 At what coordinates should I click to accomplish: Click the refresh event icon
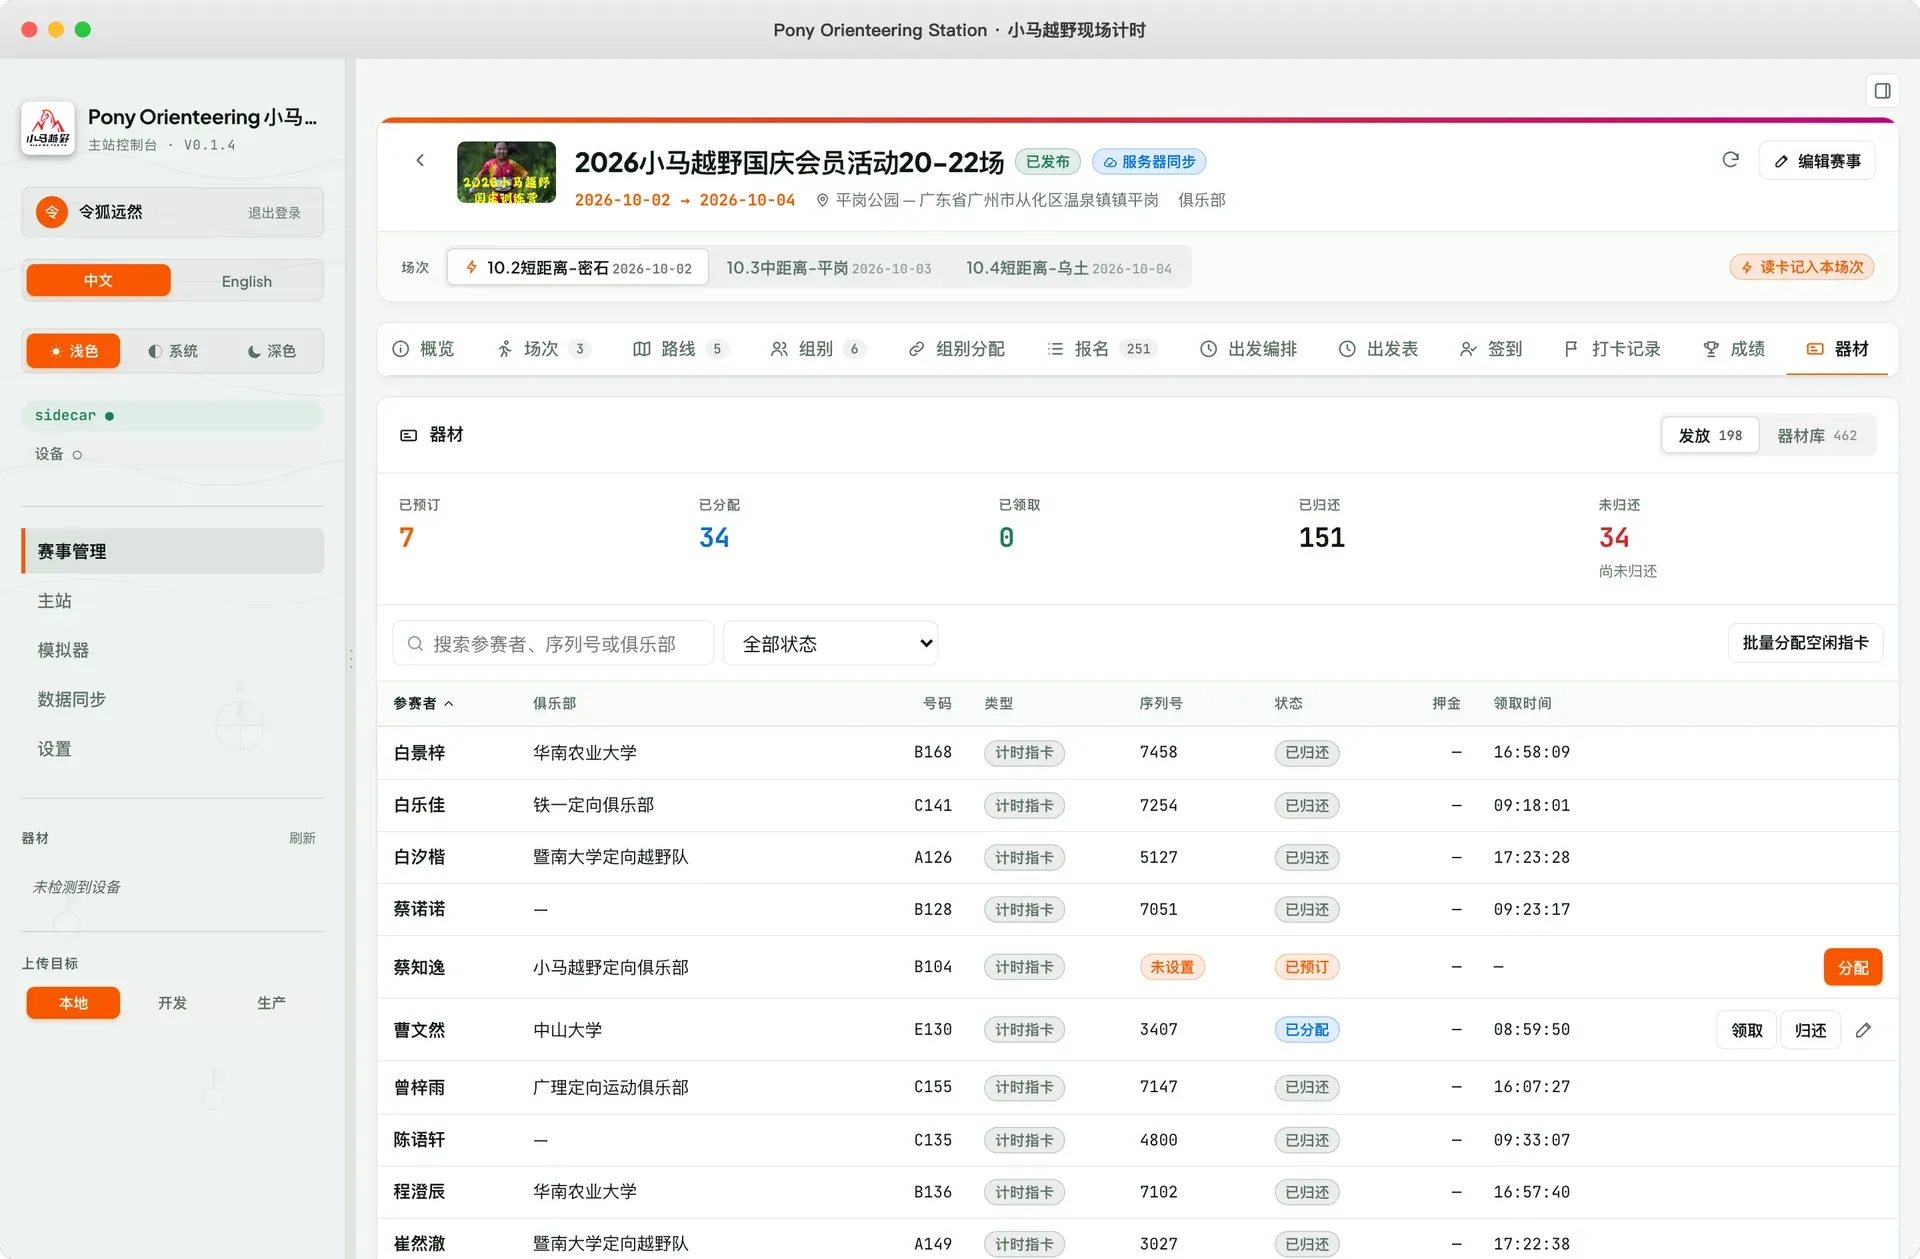[1730, 160]
